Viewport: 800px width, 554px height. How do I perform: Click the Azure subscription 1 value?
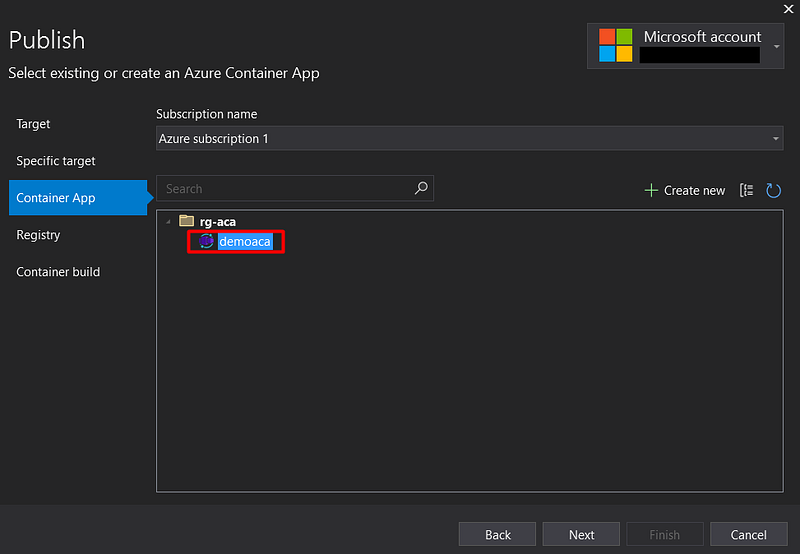coord(213,139)
